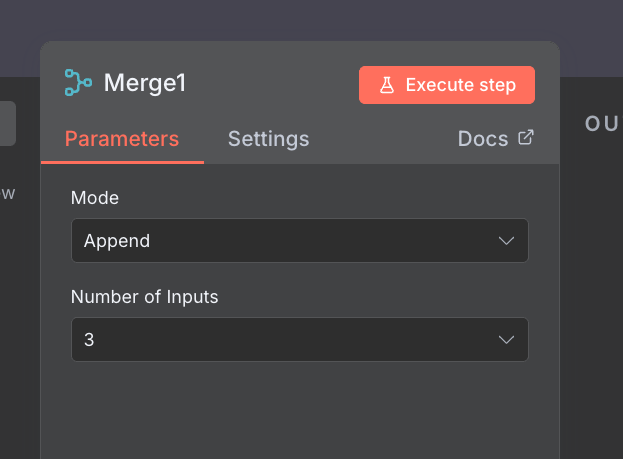
Task: Open the Number of Inputs dropdown
Action: click(300, 339)
